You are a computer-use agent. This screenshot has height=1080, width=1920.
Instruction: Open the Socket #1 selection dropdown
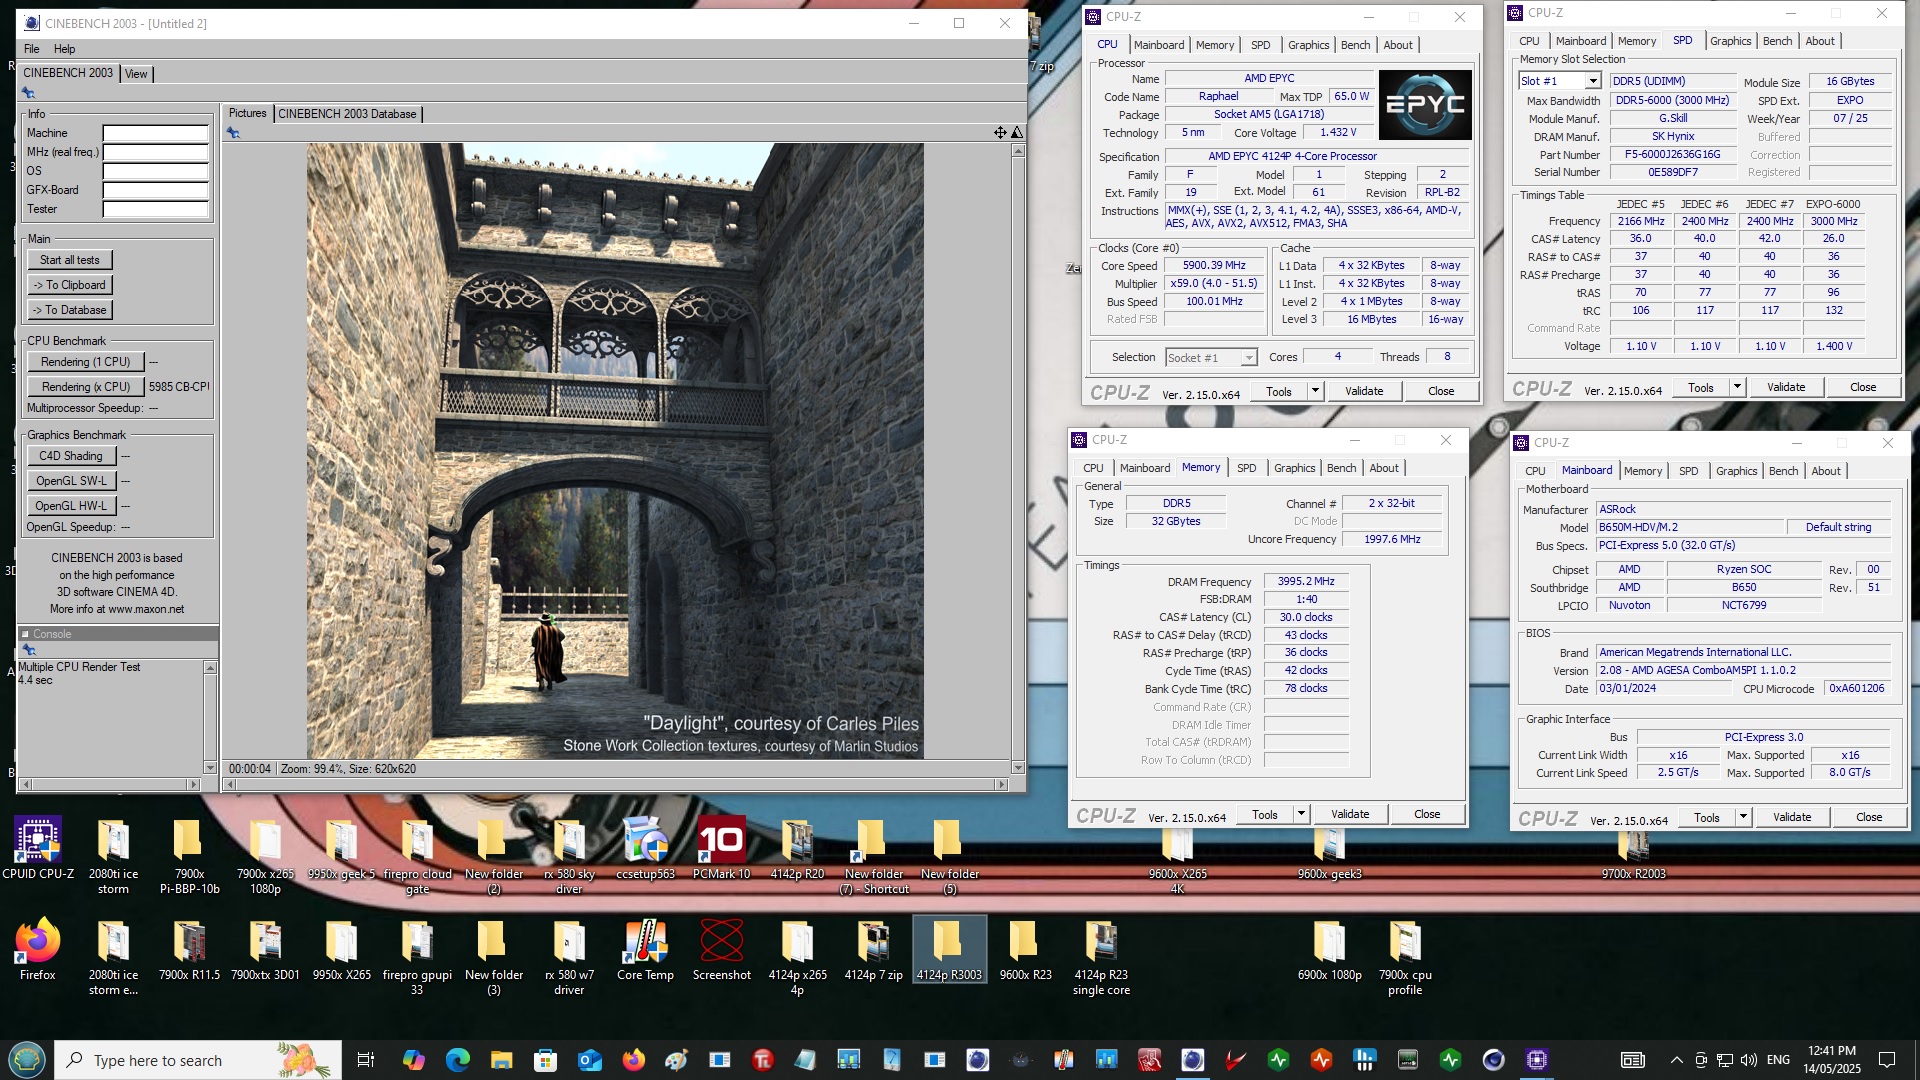(1248, 358)
